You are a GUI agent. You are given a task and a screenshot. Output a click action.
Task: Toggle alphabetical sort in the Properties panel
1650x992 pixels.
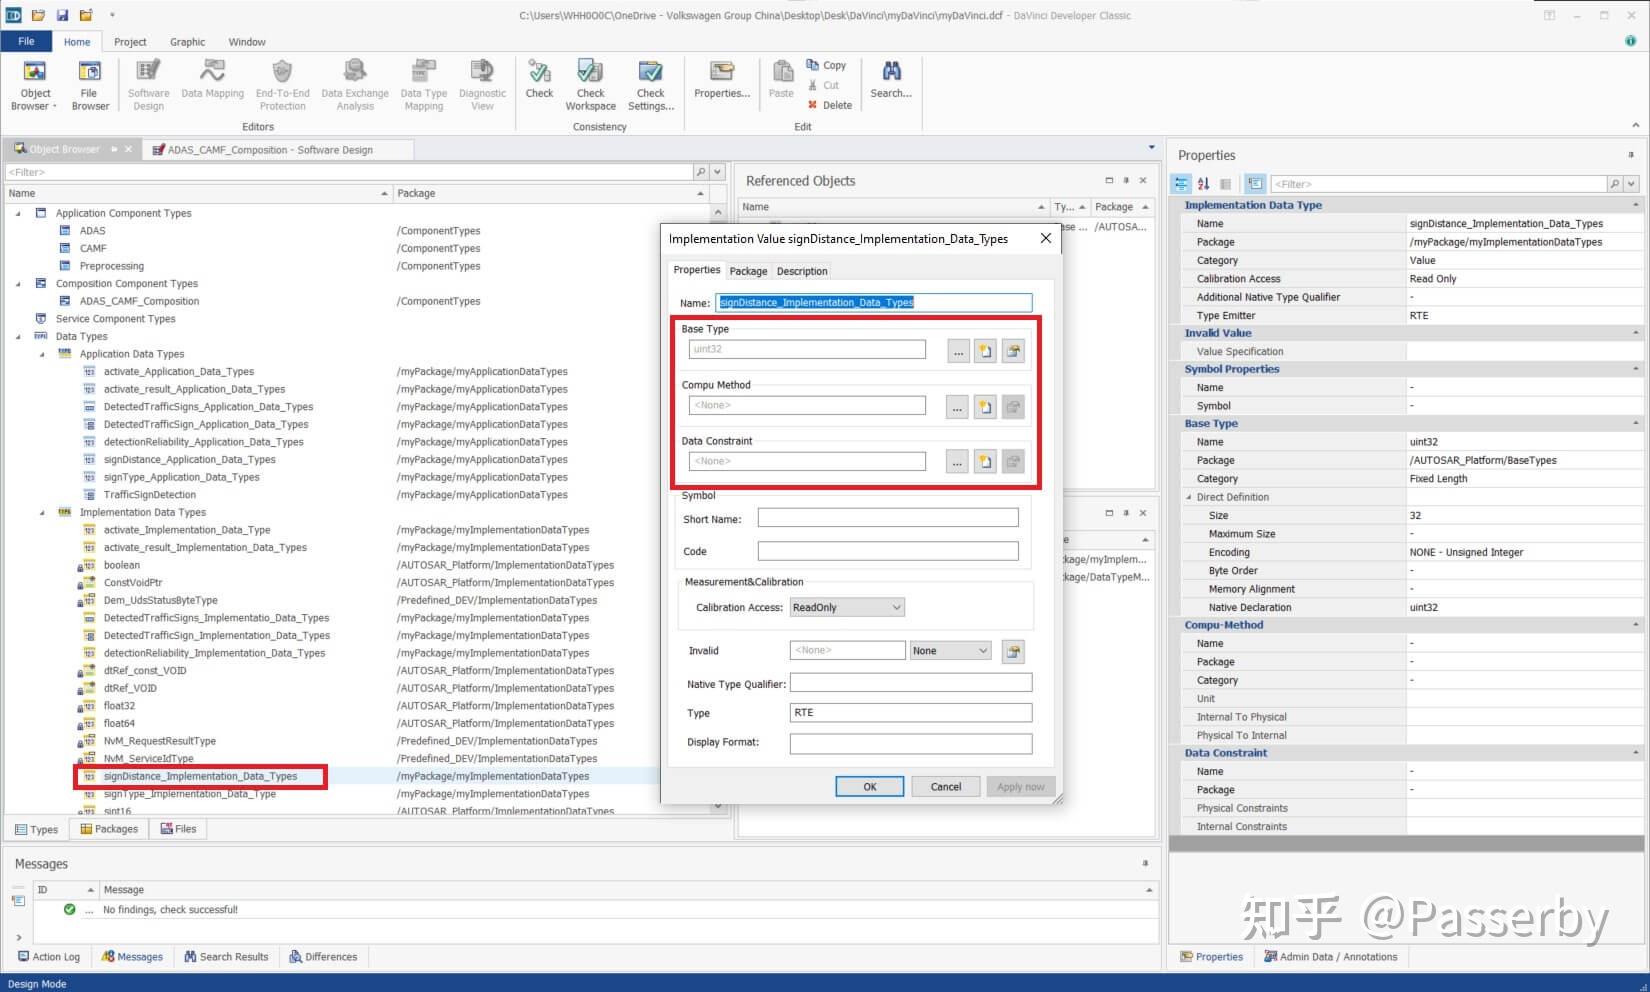click(1203, 184)
